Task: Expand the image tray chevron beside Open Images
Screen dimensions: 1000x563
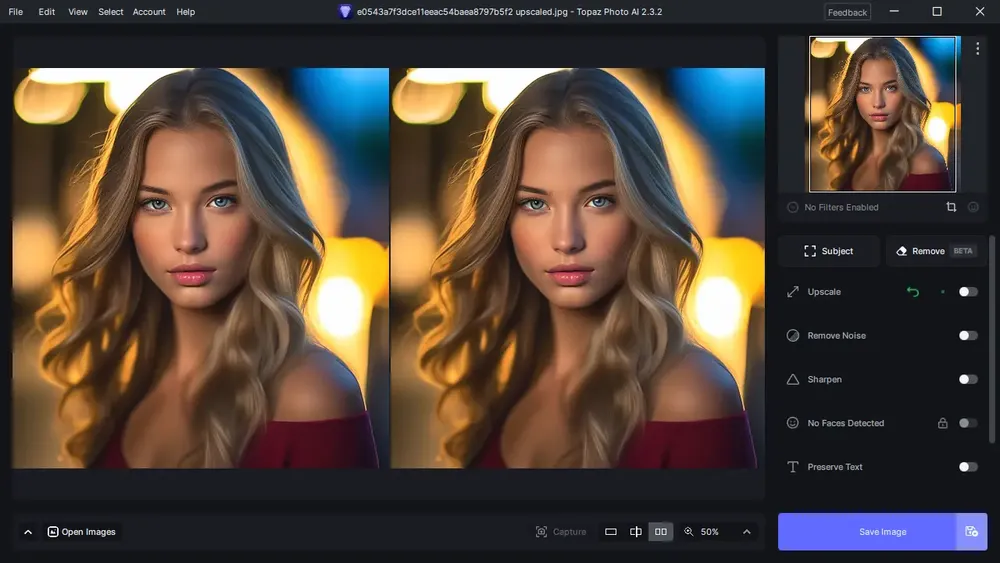Action: tap(28, 532)
